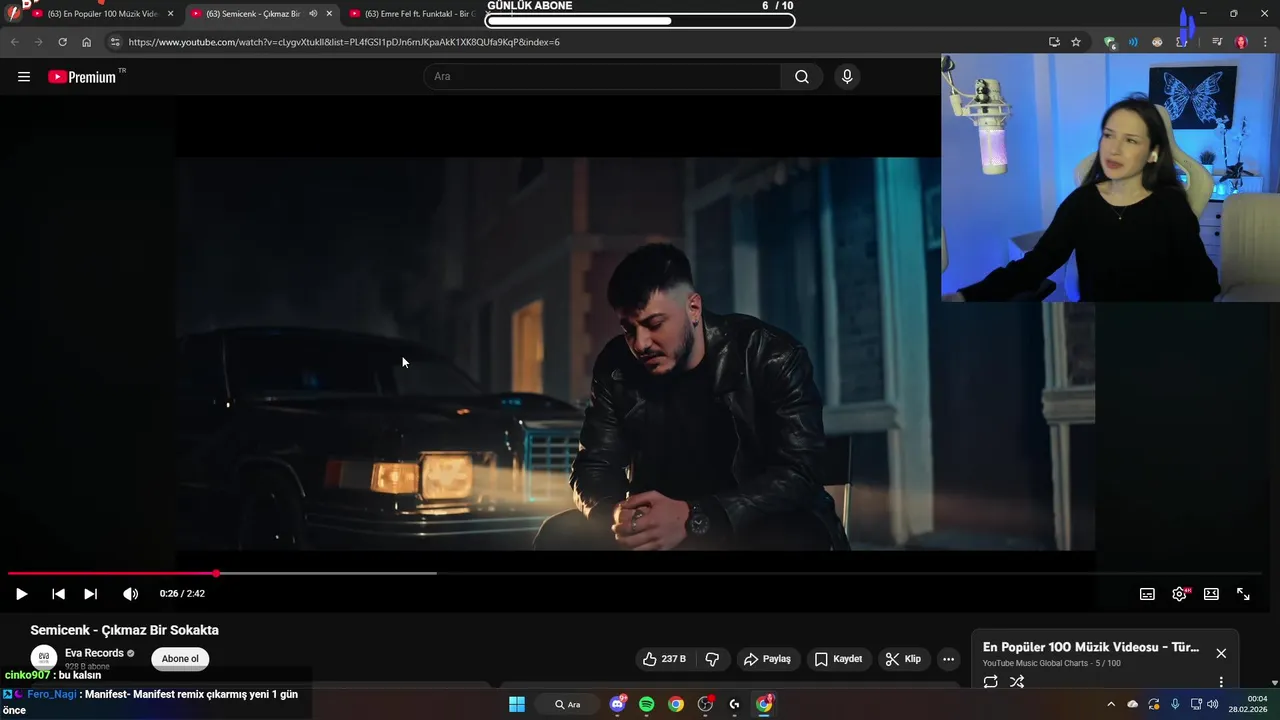Open Spotify from the taskbar

[646, 704]
